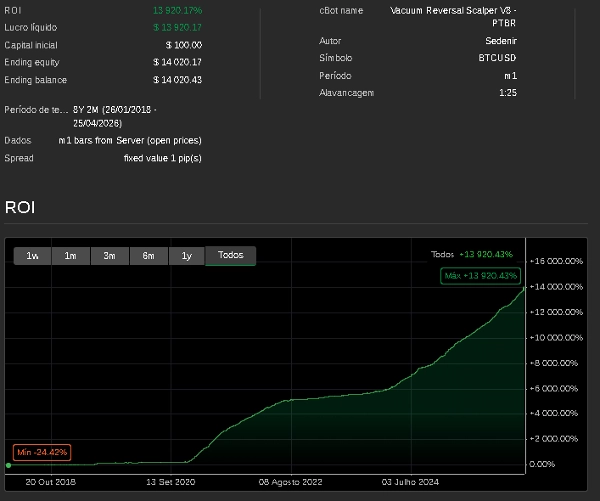Click the Dados value m1 bars from Server
The image size is (600, 501).
pyautogui.click(x=130, y=140)
